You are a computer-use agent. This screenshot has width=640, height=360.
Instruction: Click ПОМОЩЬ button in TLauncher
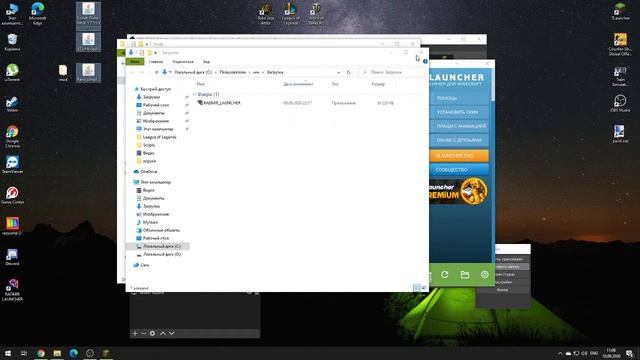pyautogui.click(x=459, y=98)
